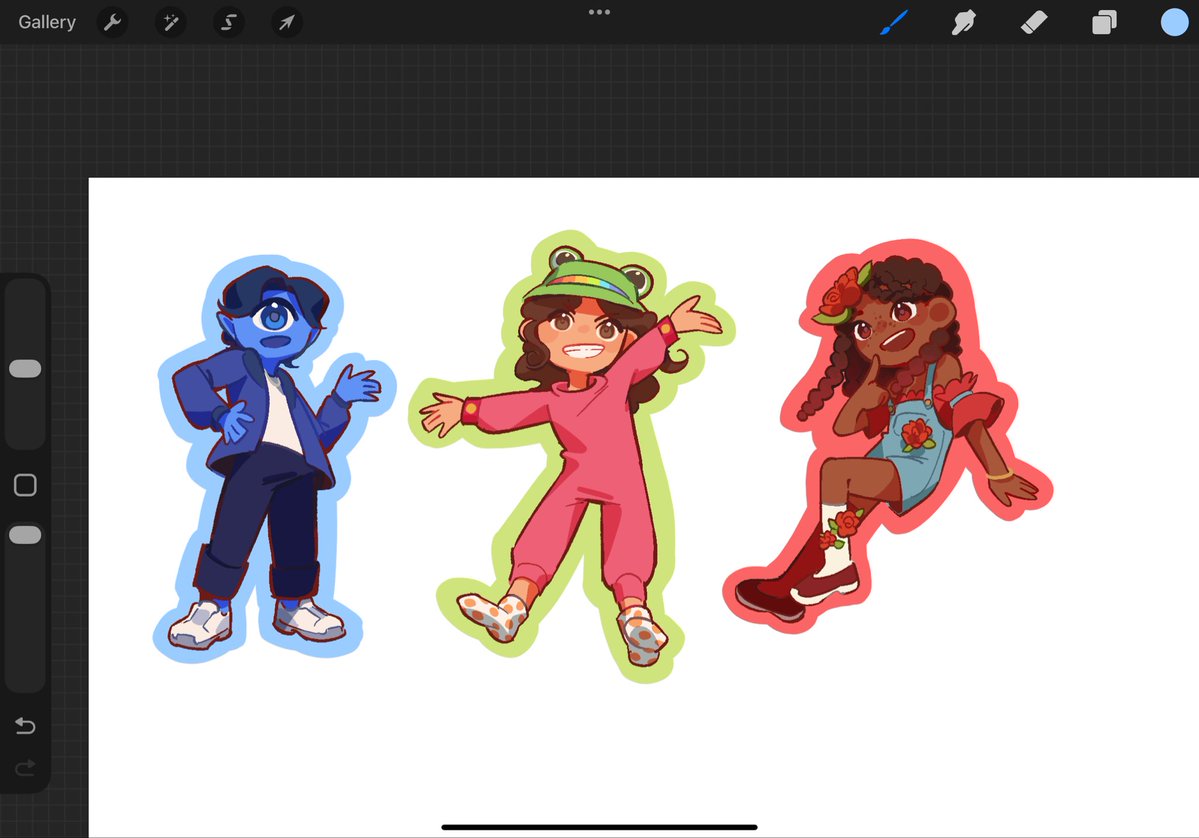Viewport: 1199px width, 838px height.
Task: Open the Adjustments magic wand menu
Action: pyautogui.click(x=171, y=22)
